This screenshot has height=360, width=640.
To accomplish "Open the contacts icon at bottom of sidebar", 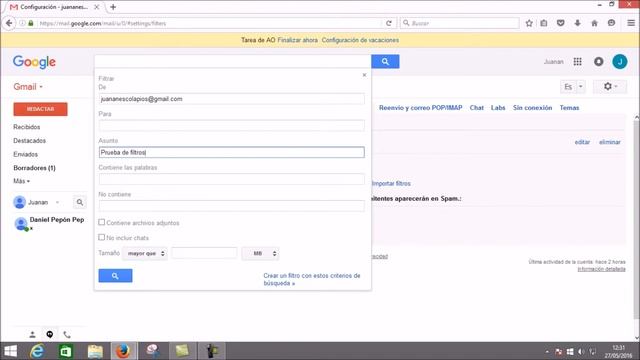I will (x=32, y=335).
